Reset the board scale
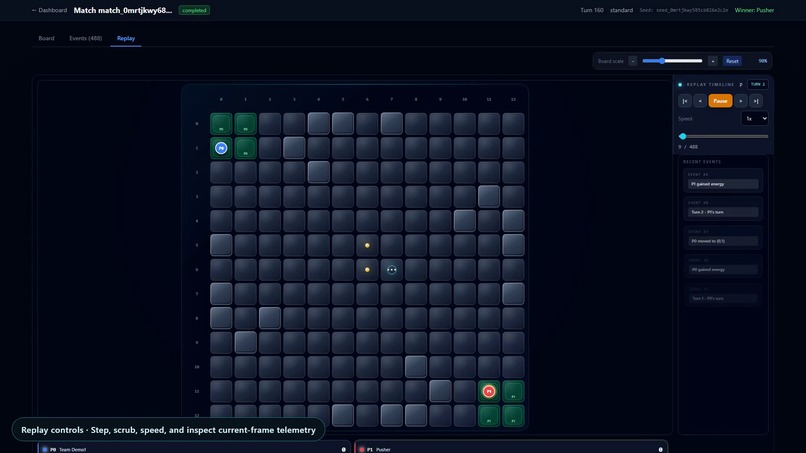 coord(732,61)
